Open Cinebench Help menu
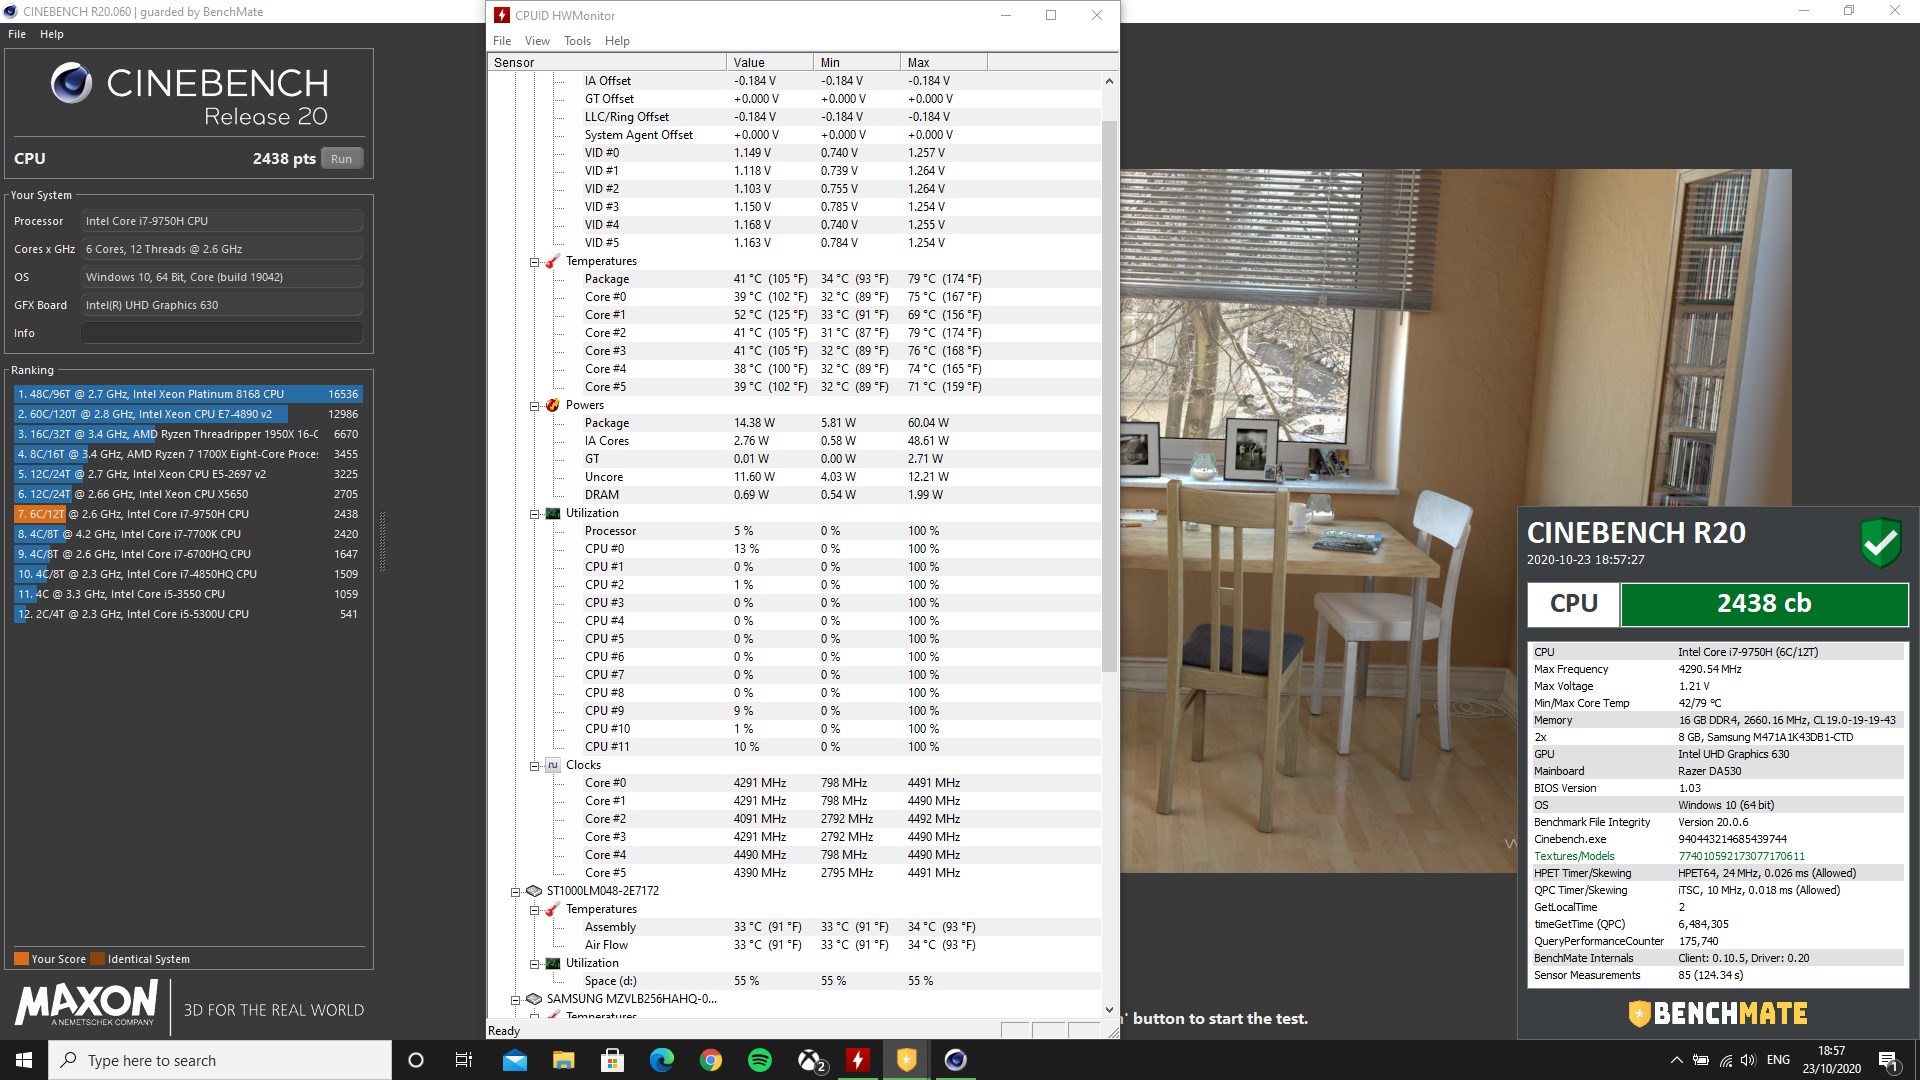 point(52,34)
